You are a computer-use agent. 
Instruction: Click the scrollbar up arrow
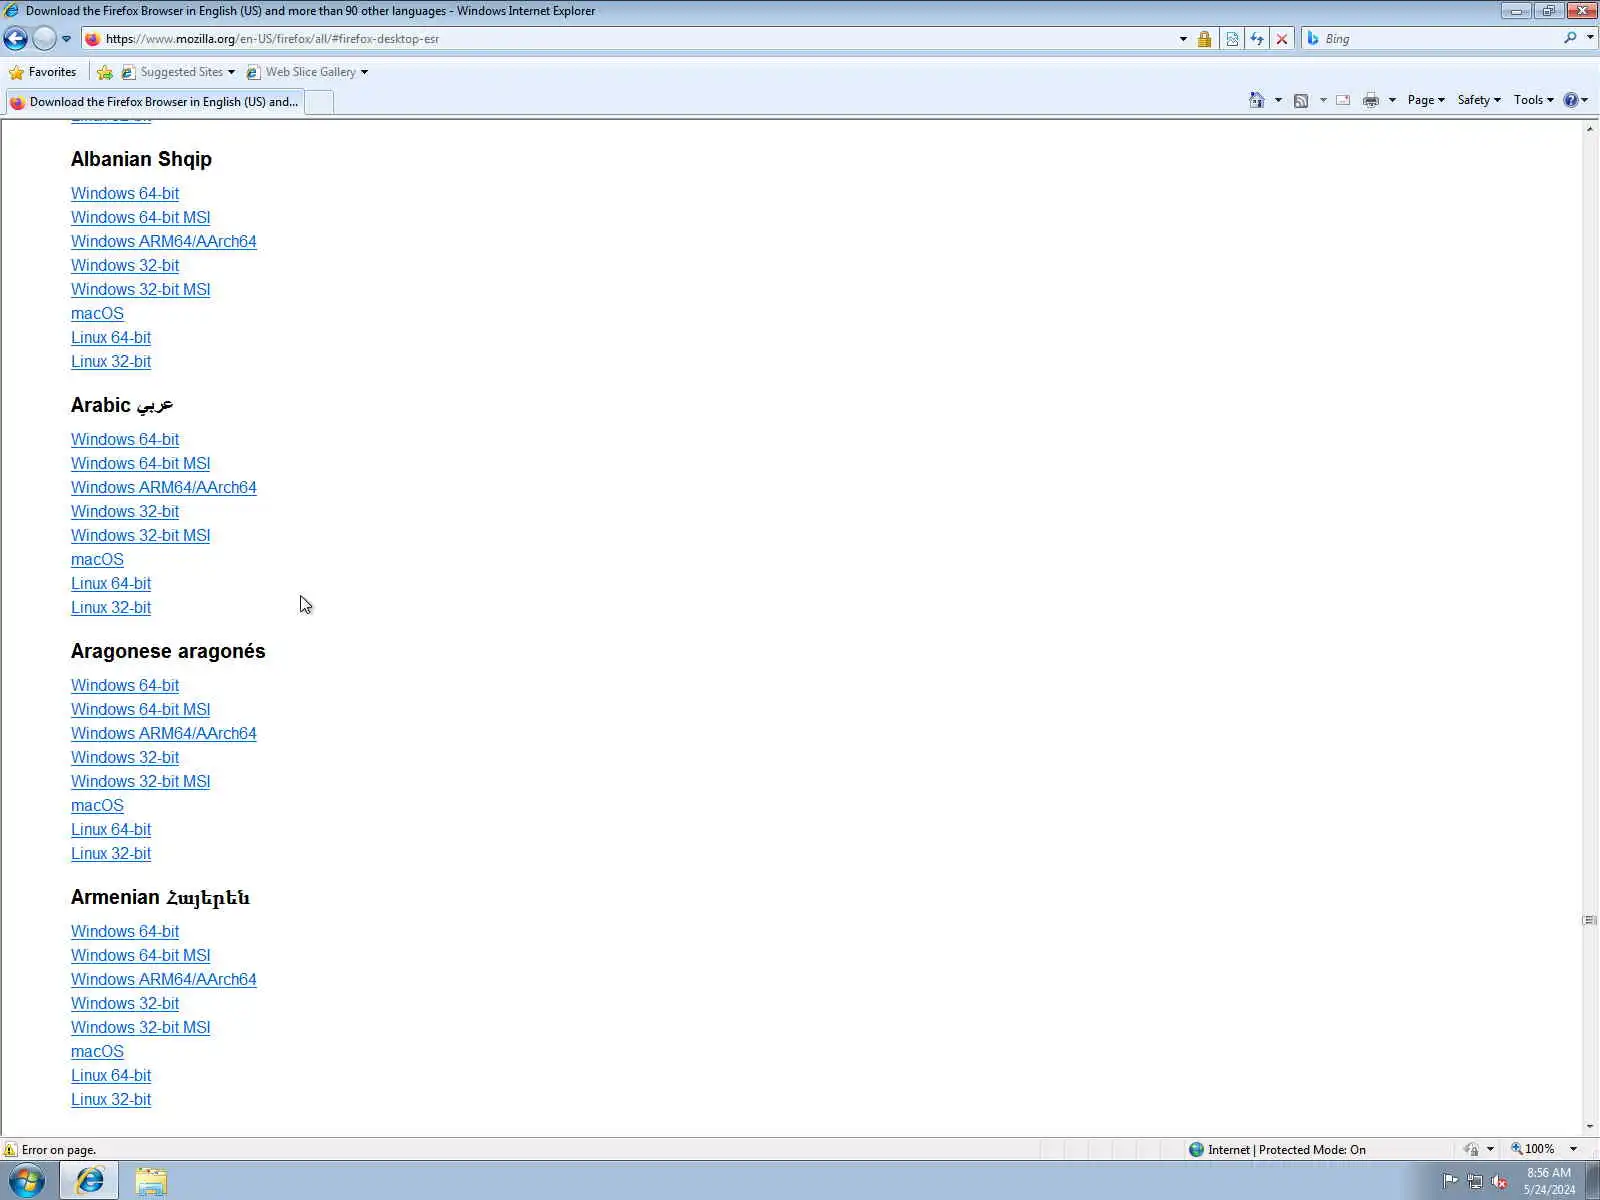pos(1590,129)
